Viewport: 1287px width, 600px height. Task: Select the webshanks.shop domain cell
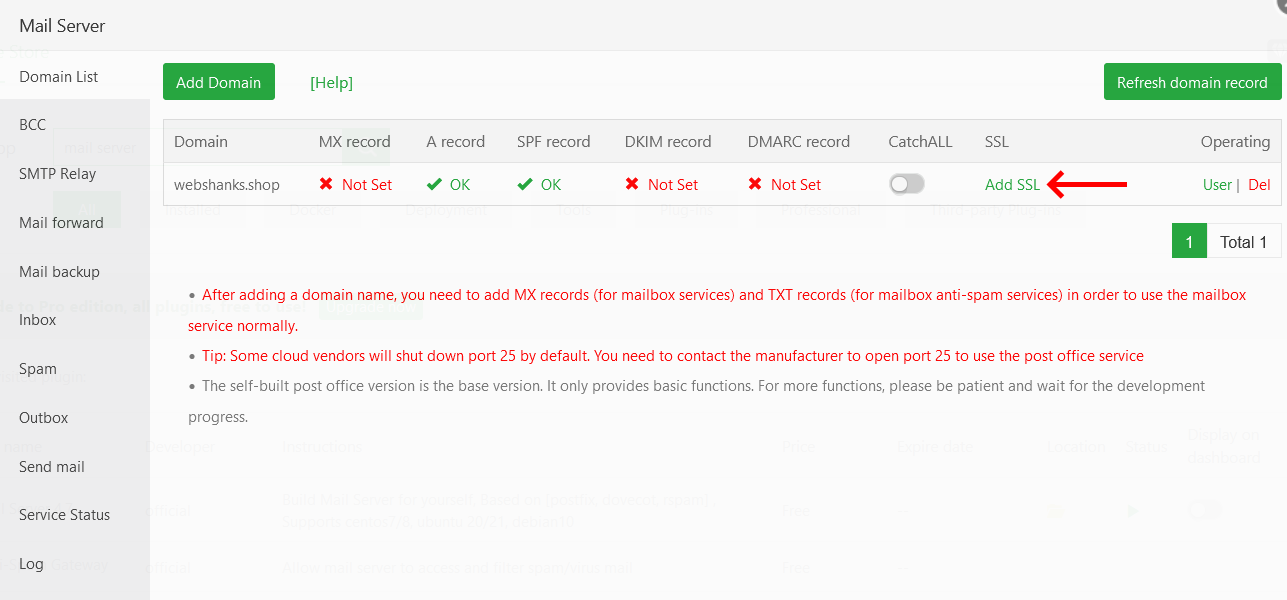coord(227,185)
